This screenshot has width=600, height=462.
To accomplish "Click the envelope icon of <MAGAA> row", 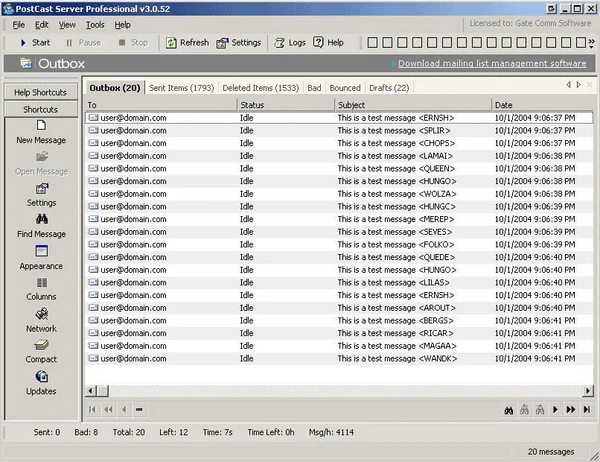I will click(93, 346).
